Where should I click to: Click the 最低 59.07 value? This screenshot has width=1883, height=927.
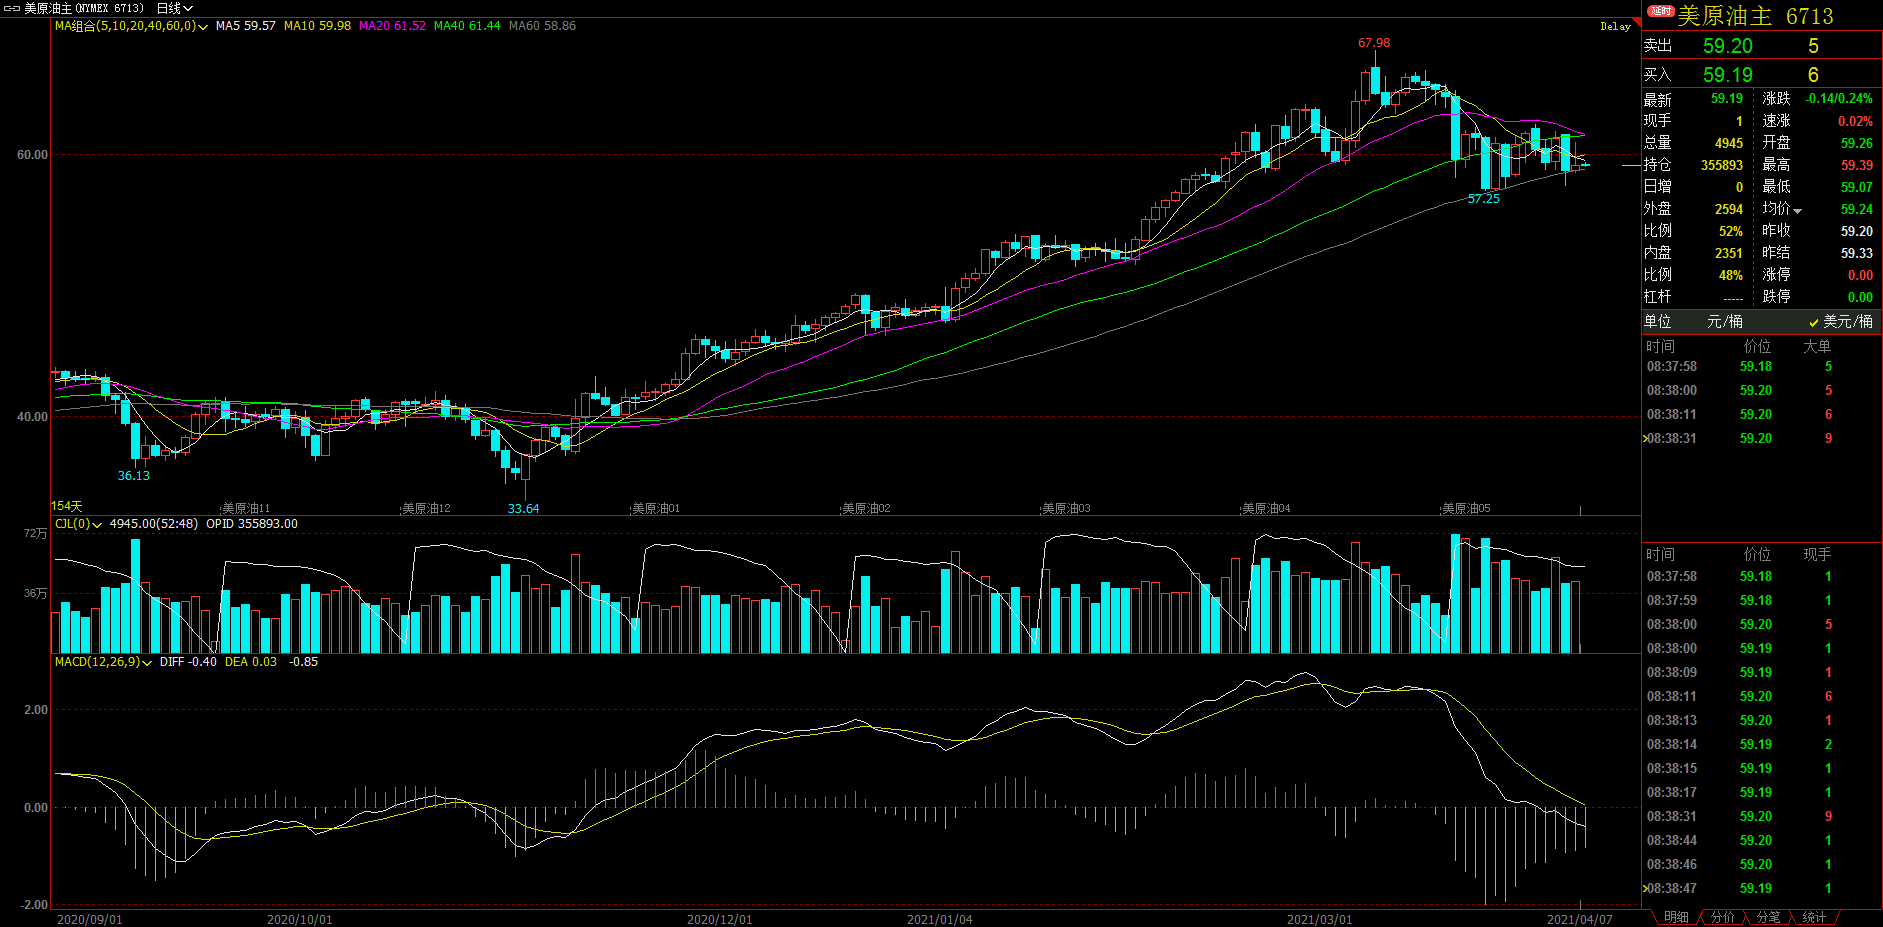click(1857, 187)
